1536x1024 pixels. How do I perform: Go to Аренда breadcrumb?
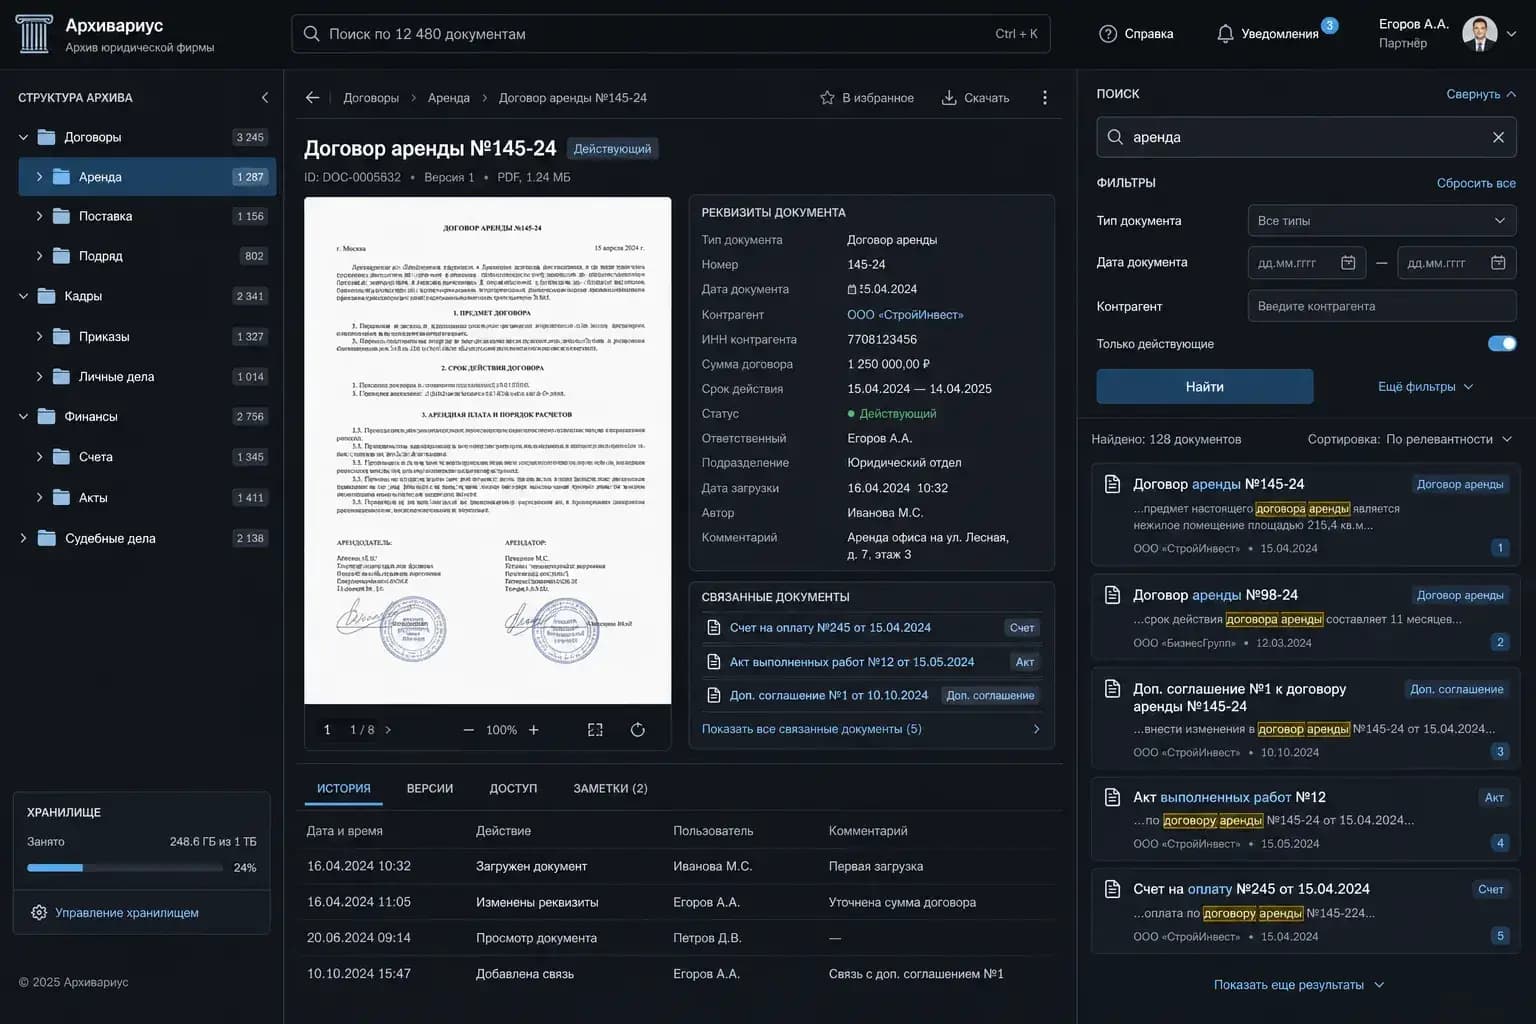click(x=449, y=98)
